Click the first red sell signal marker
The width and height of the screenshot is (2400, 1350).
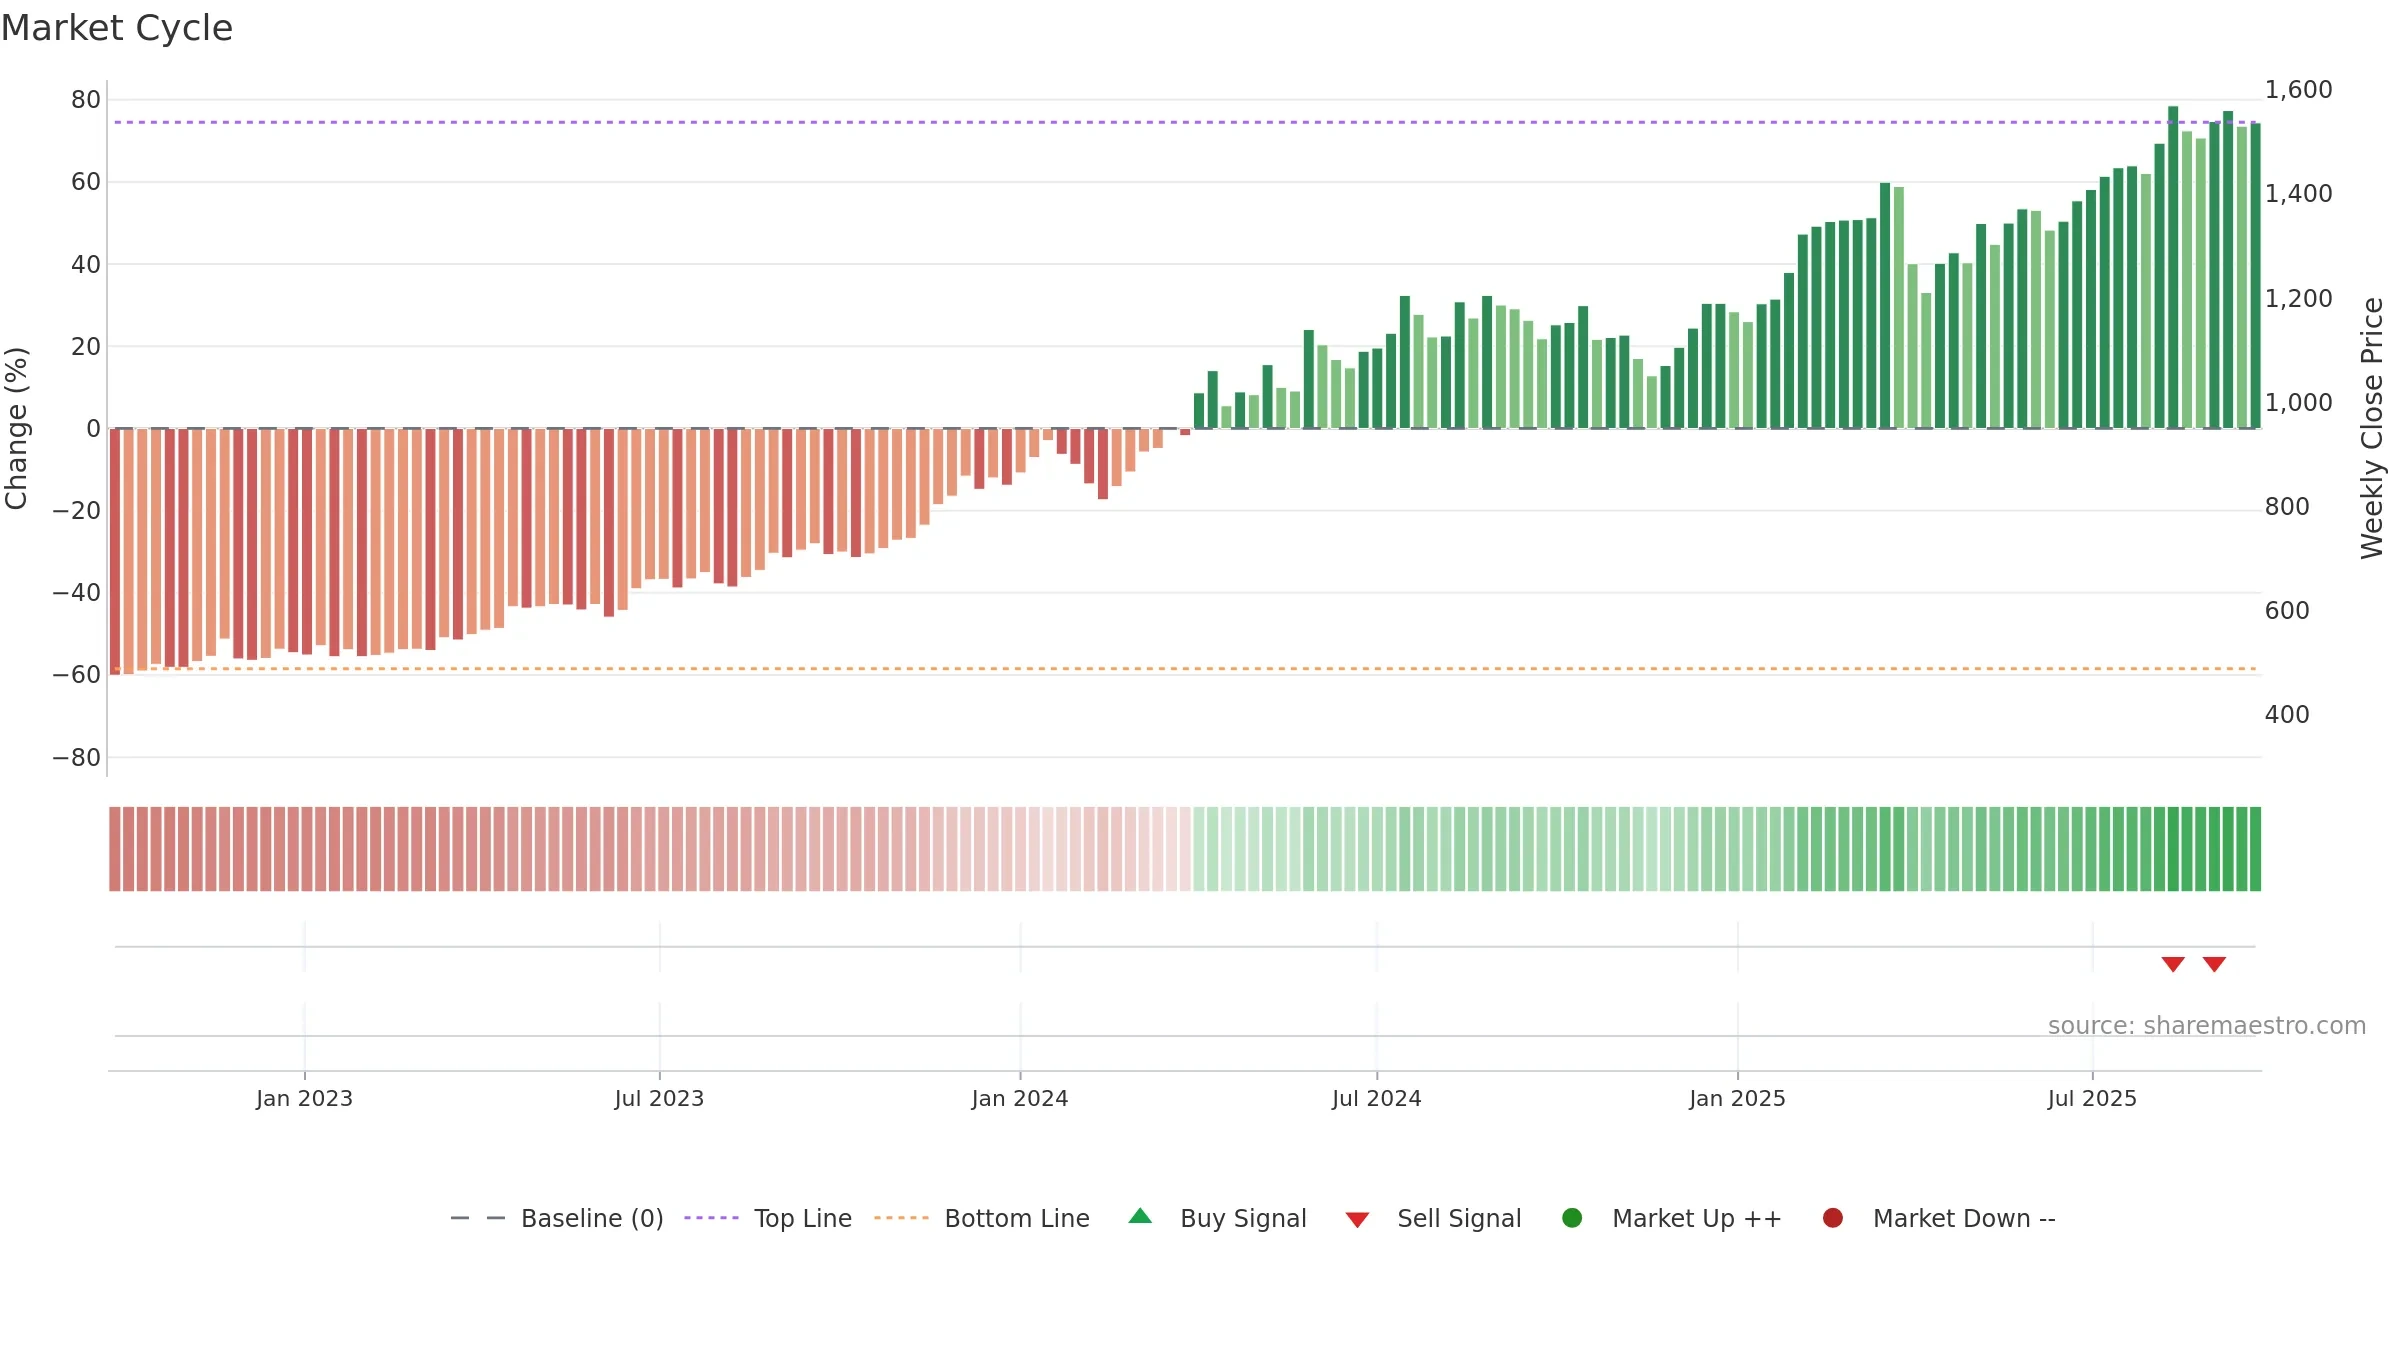2173,964
